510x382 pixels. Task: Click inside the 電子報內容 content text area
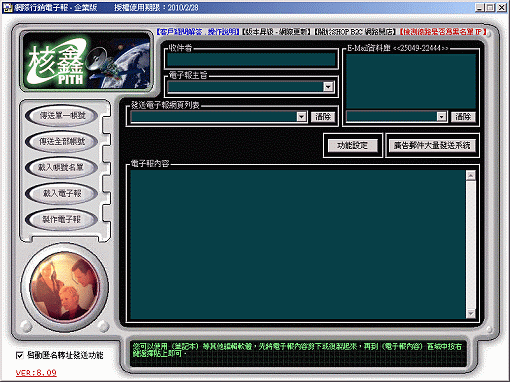[298, 245]
